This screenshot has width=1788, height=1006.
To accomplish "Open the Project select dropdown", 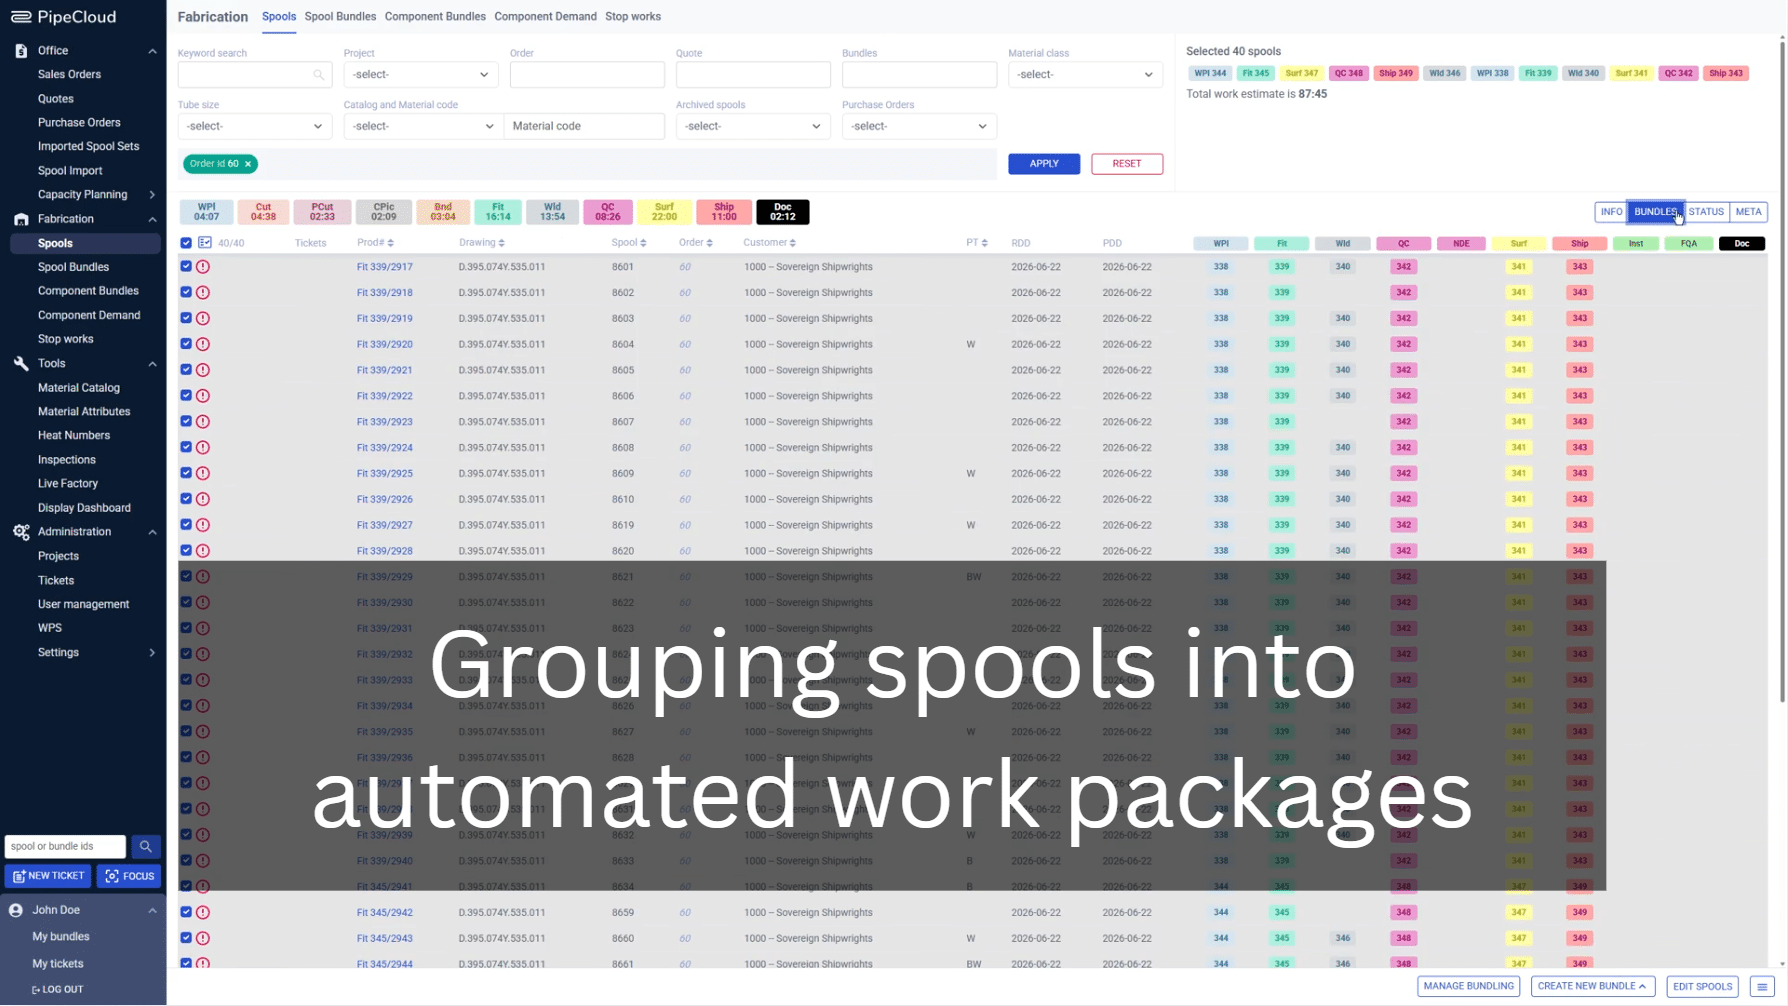I will coord(421,75).
